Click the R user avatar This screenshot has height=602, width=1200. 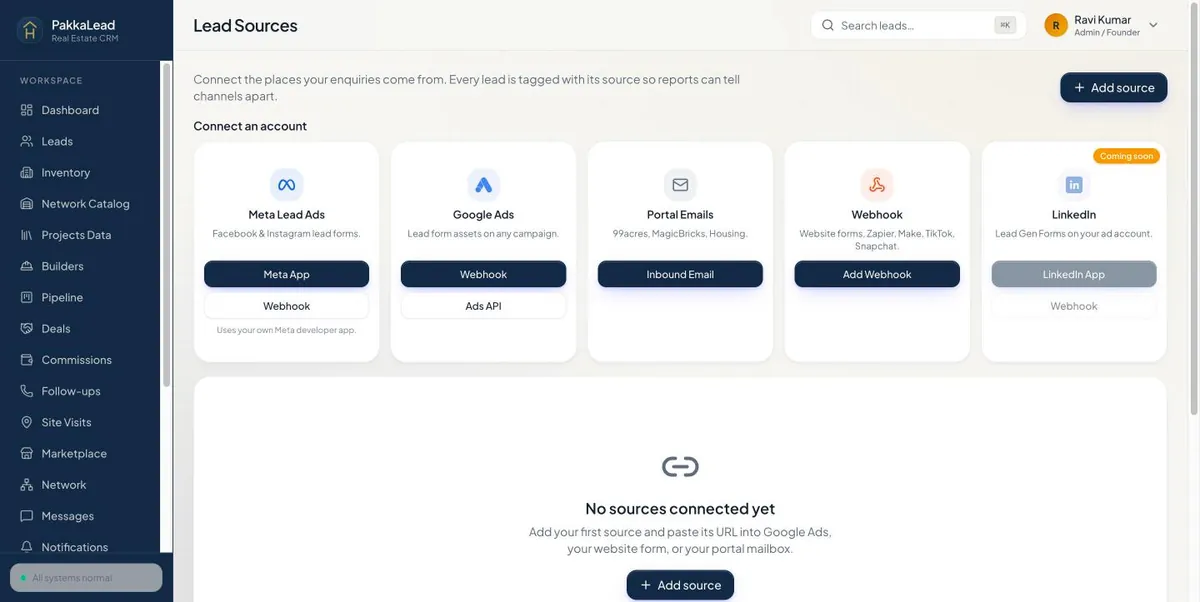pyautogui.click(x=1056, y=25)
